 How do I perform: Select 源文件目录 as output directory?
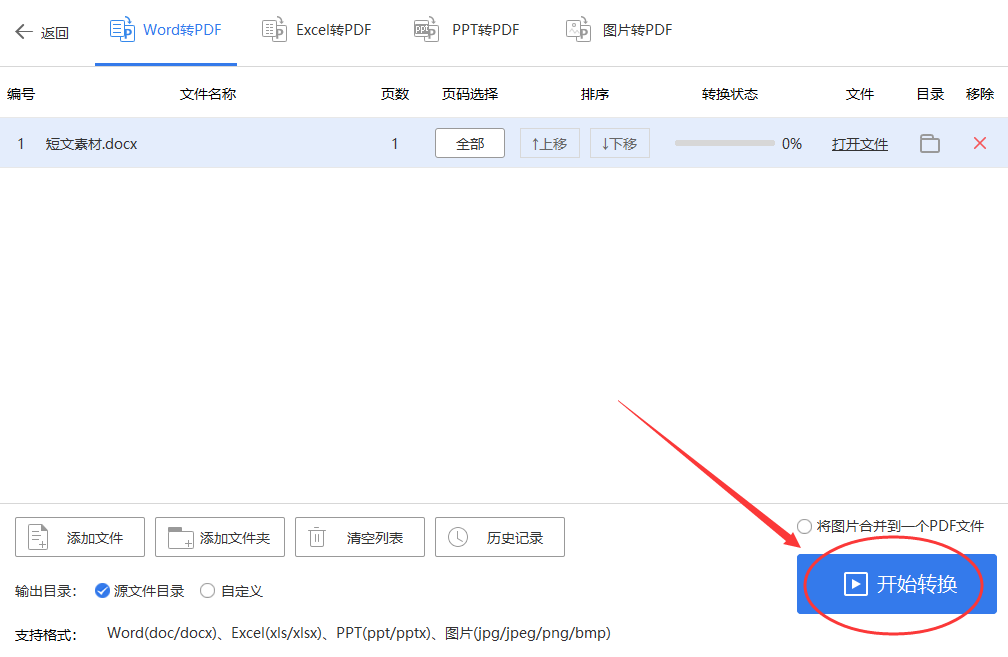[140, 591]
